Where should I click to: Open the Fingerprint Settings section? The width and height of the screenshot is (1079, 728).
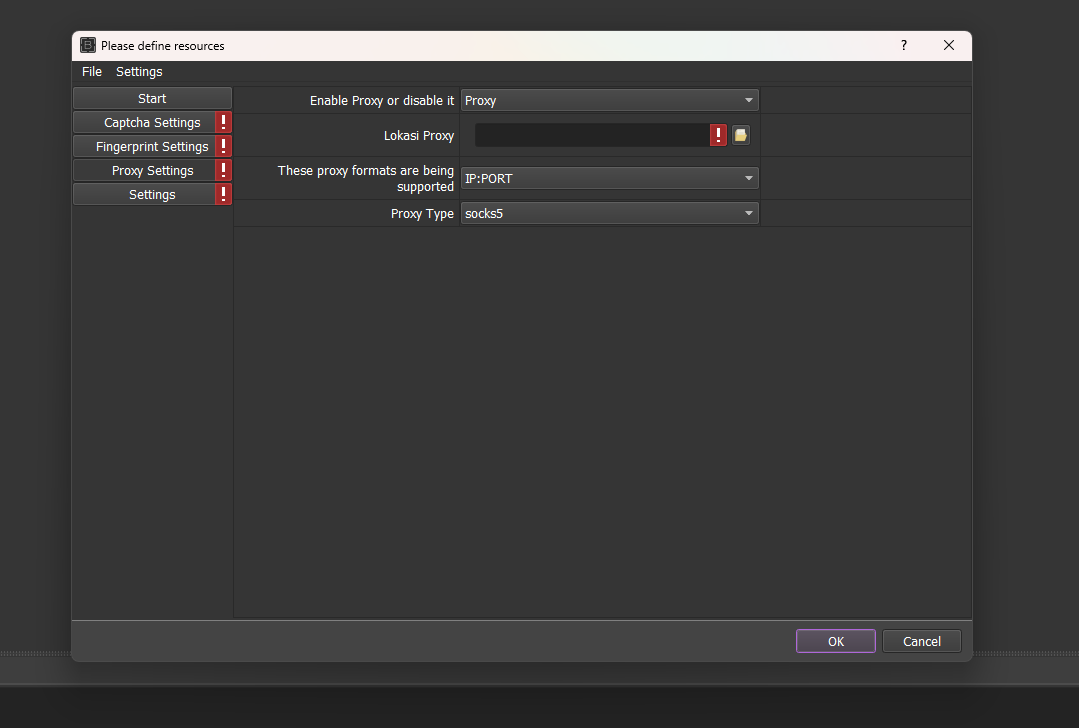[147, 146]
